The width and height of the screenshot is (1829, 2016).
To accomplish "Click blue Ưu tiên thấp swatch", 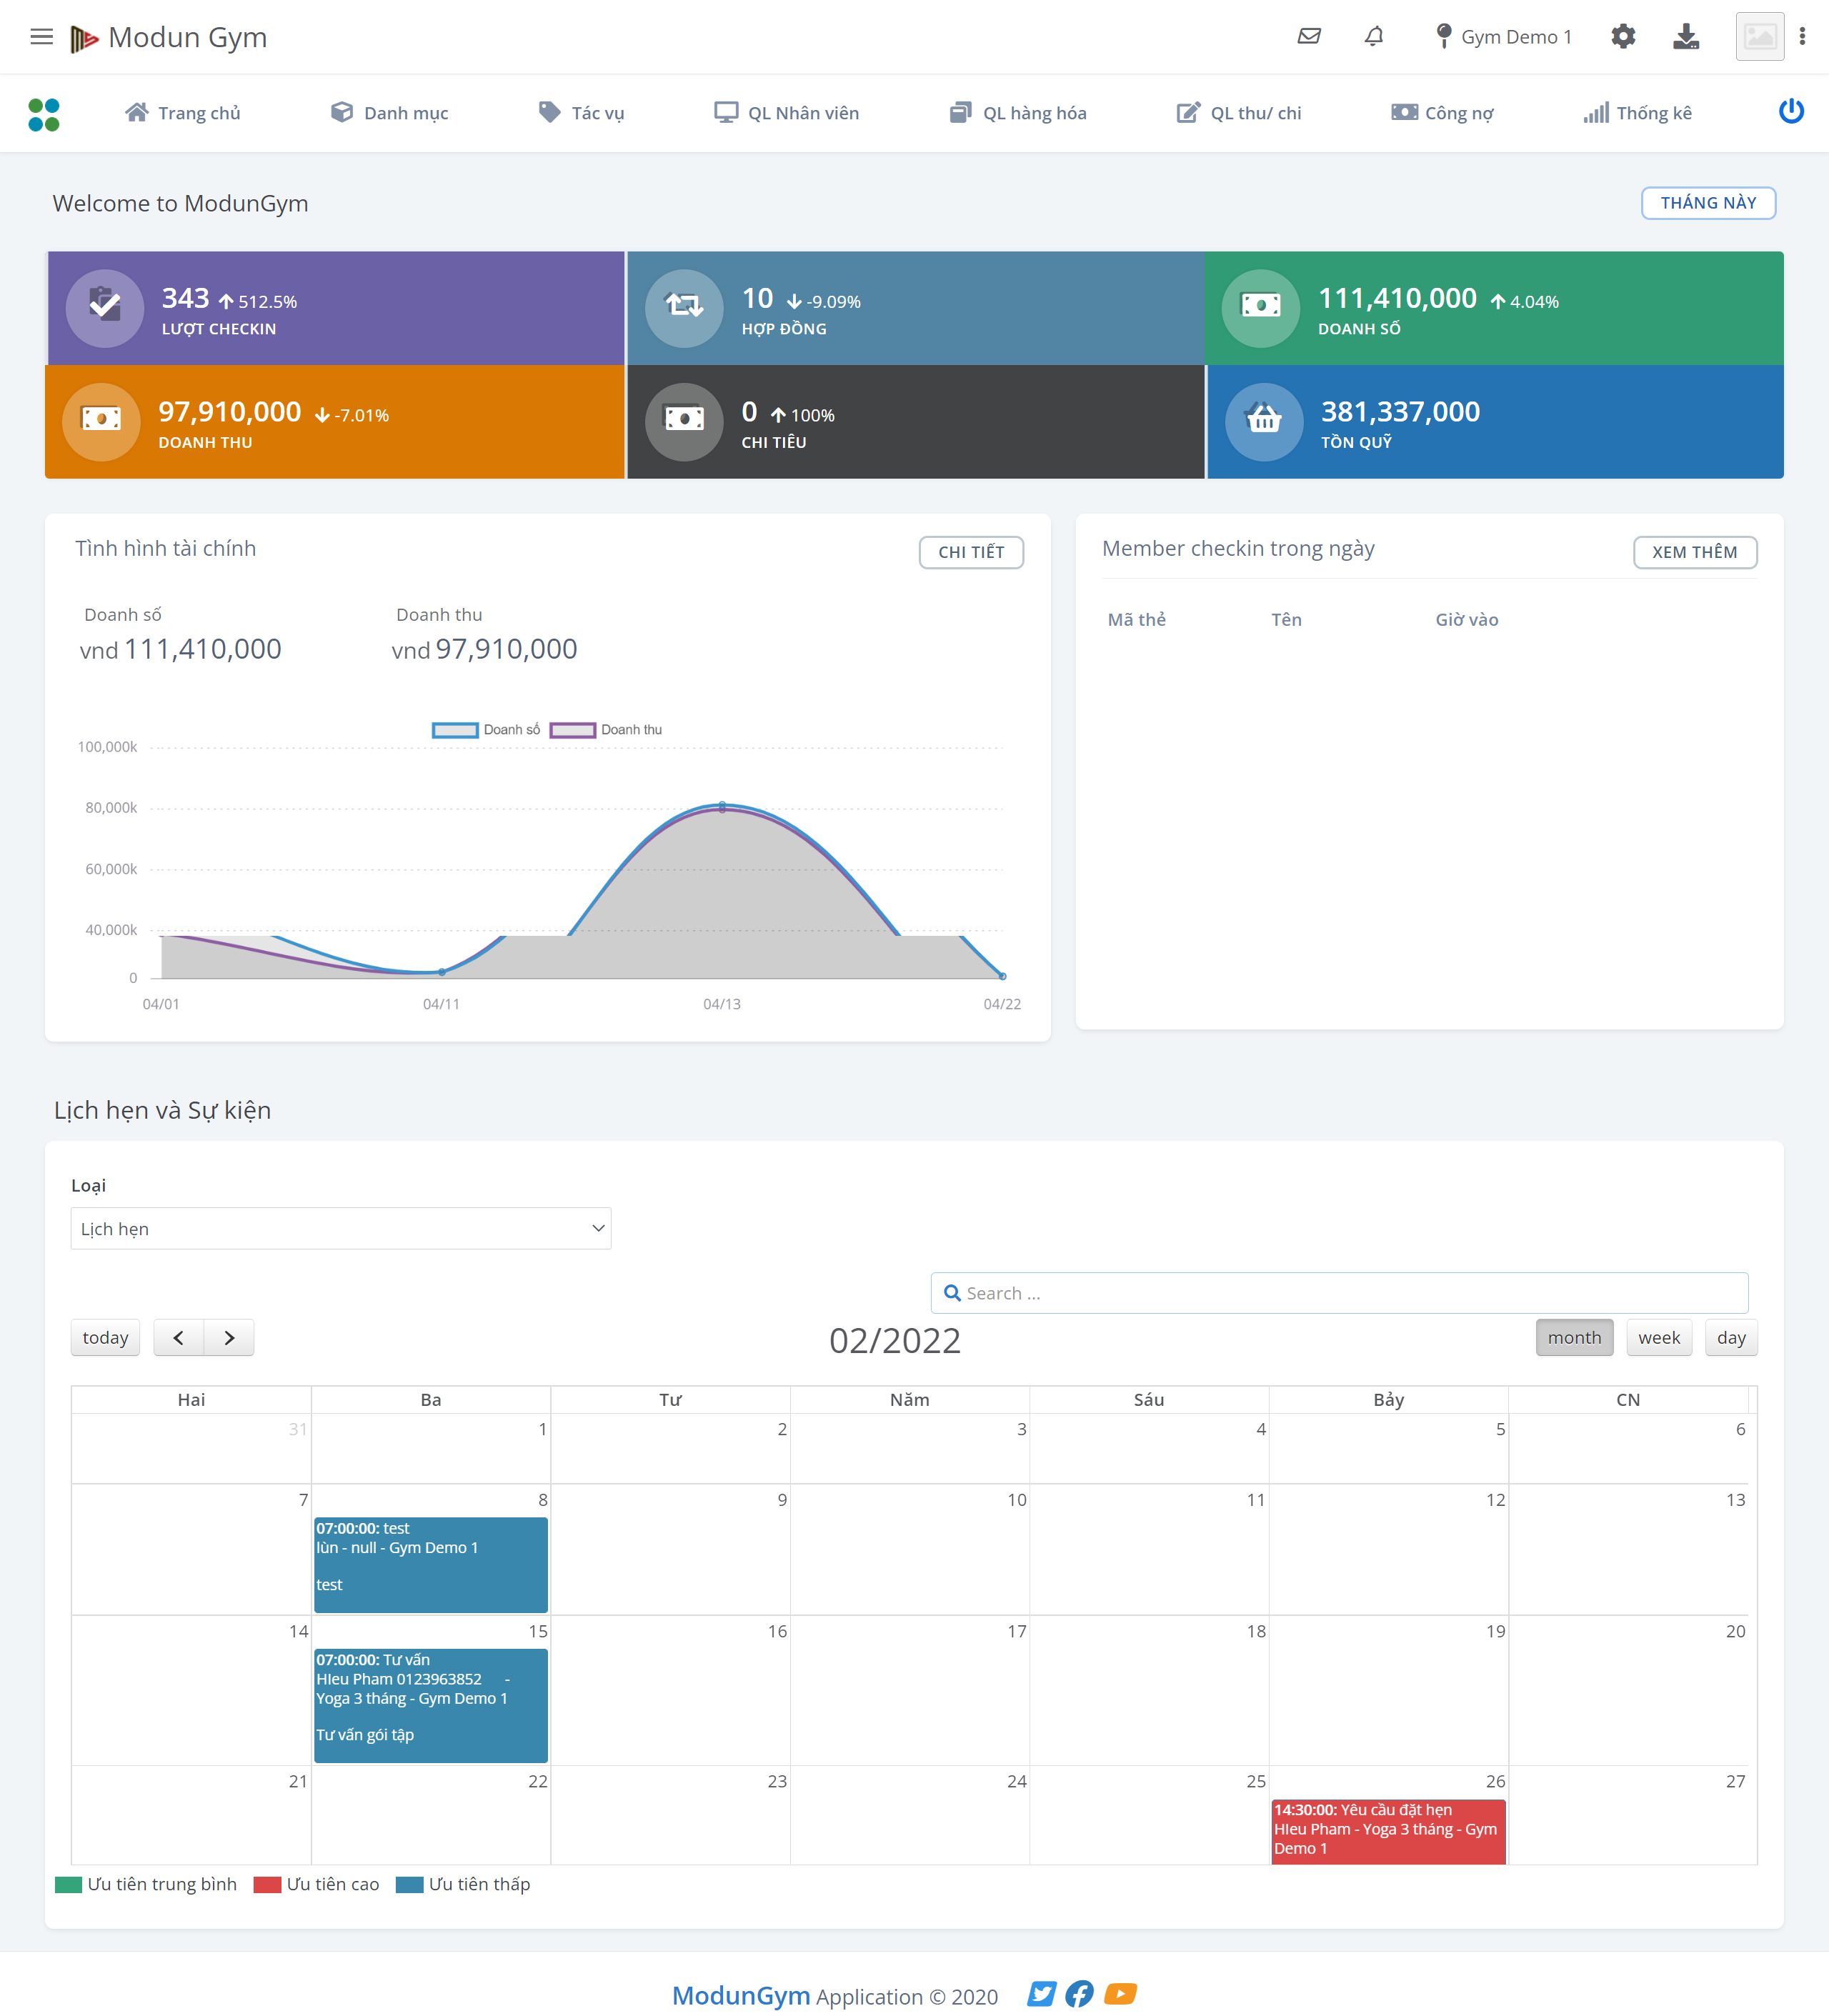I will tap(409, 1885).
